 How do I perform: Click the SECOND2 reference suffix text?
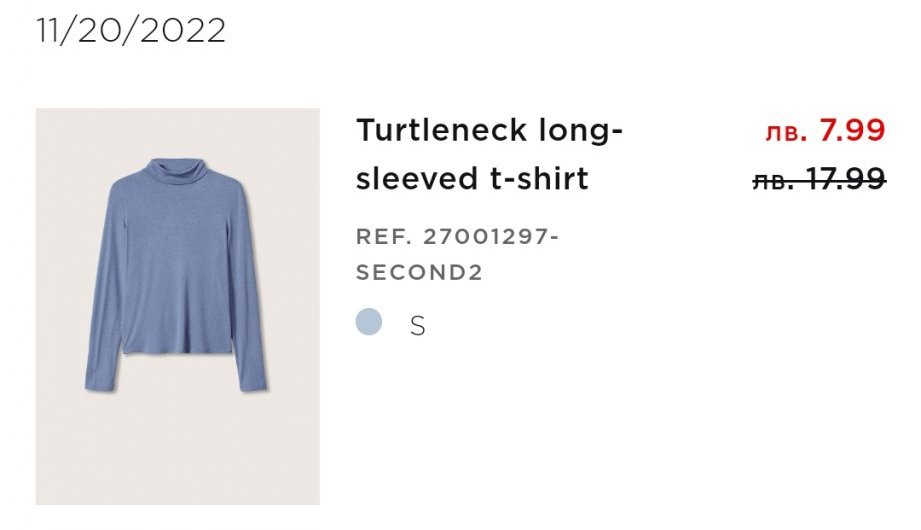click(x=419, y=273)
